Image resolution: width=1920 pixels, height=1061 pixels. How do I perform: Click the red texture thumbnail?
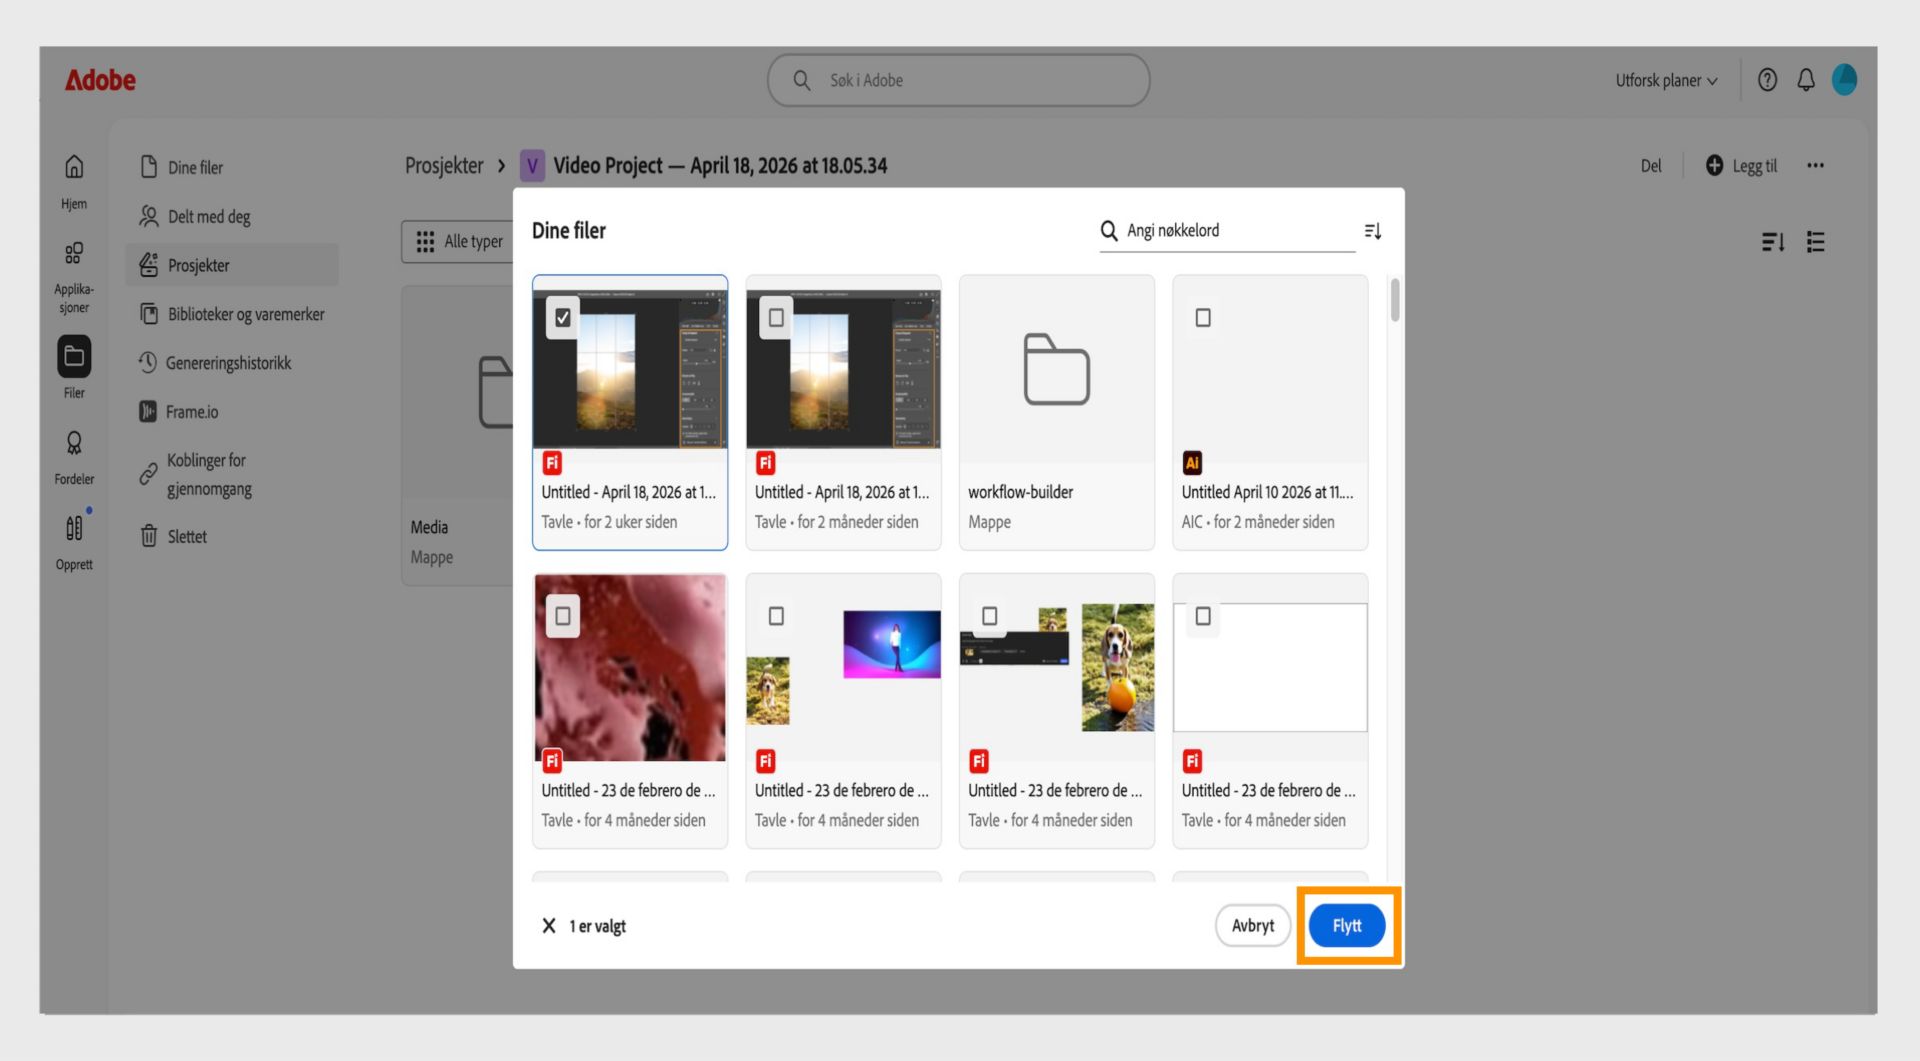(630, 667)
